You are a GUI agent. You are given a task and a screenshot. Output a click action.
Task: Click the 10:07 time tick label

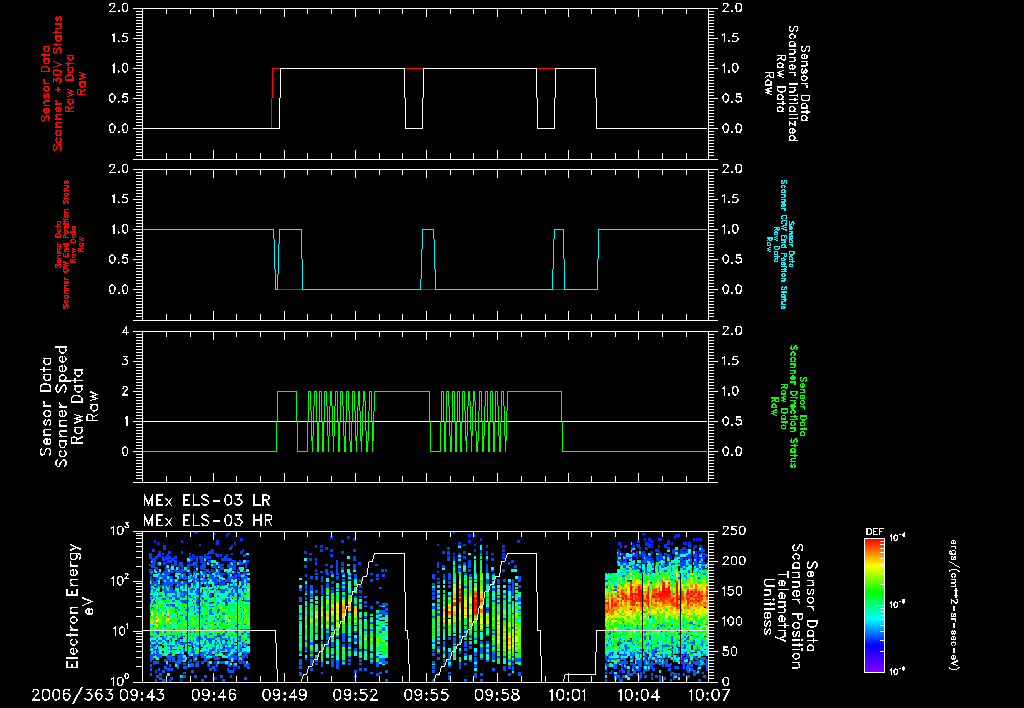coord(709,695)
